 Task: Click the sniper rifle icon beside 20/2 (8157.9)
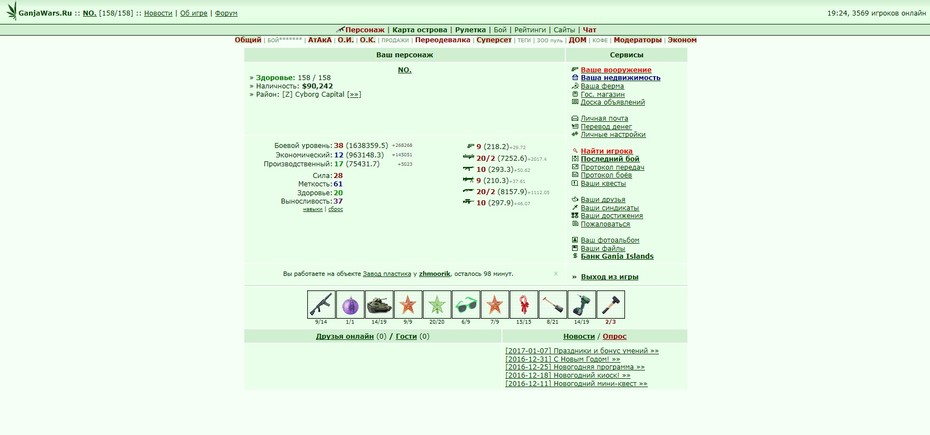tap(469, 190)
